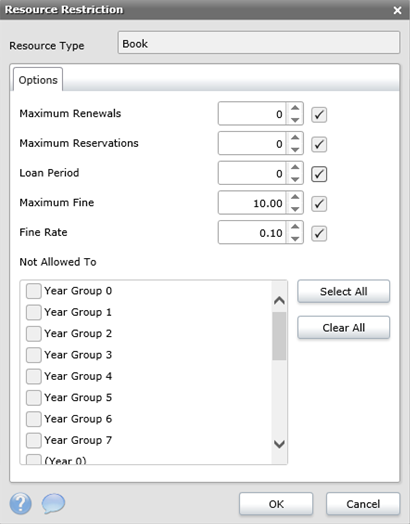The image size is (410, 524).
Task: Click the list scroll-up chevron arrow
Action: (279, 301)
